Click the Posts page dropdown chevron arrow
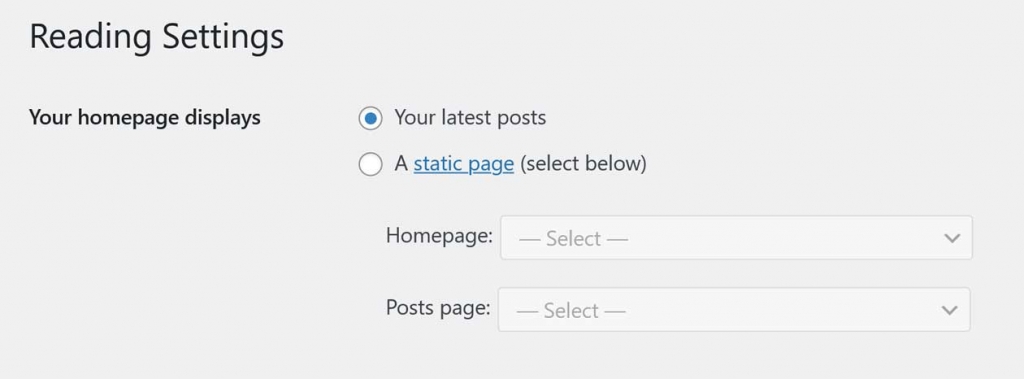Image resolution: width=1024 pixels, height=379 pixels. 950,310
